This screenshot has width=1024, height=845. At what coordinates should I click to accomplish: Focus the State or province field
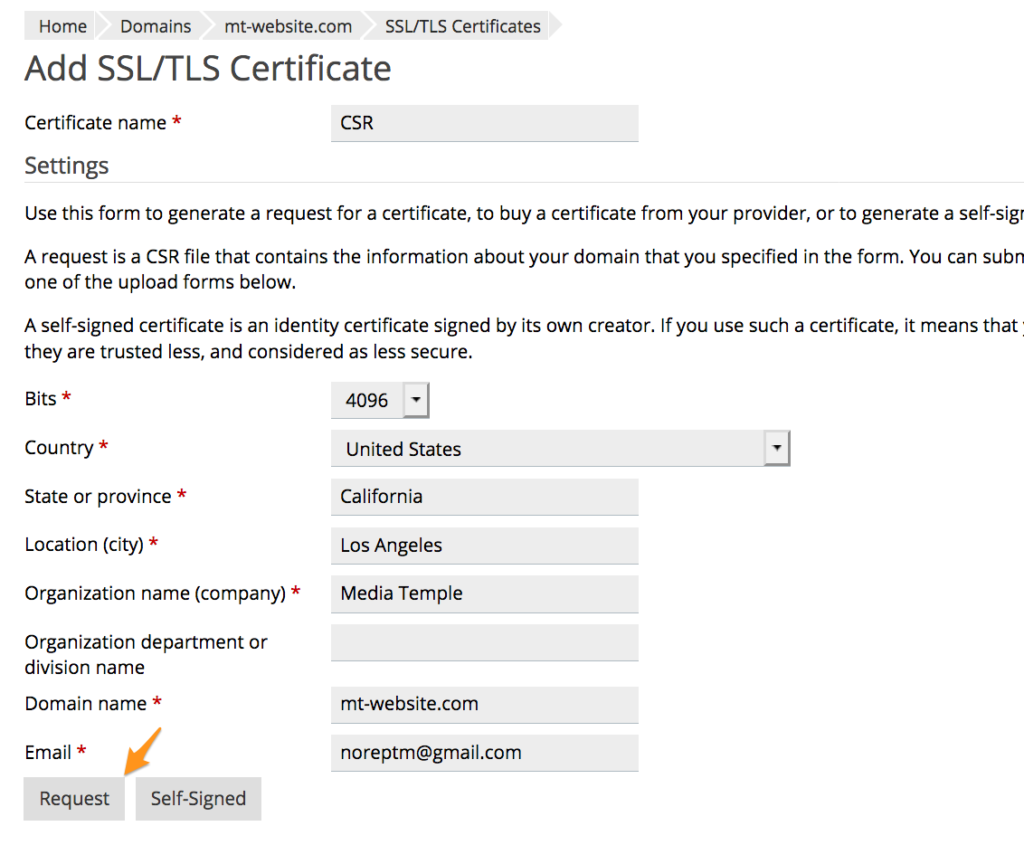coord(484,497)
